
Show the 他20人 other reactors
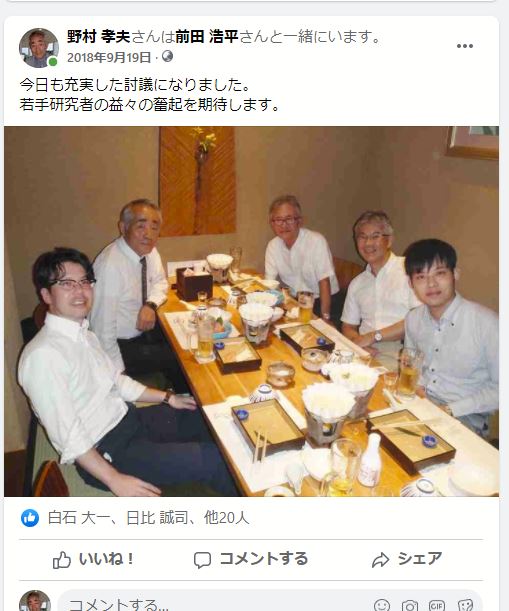pos(226,518)
